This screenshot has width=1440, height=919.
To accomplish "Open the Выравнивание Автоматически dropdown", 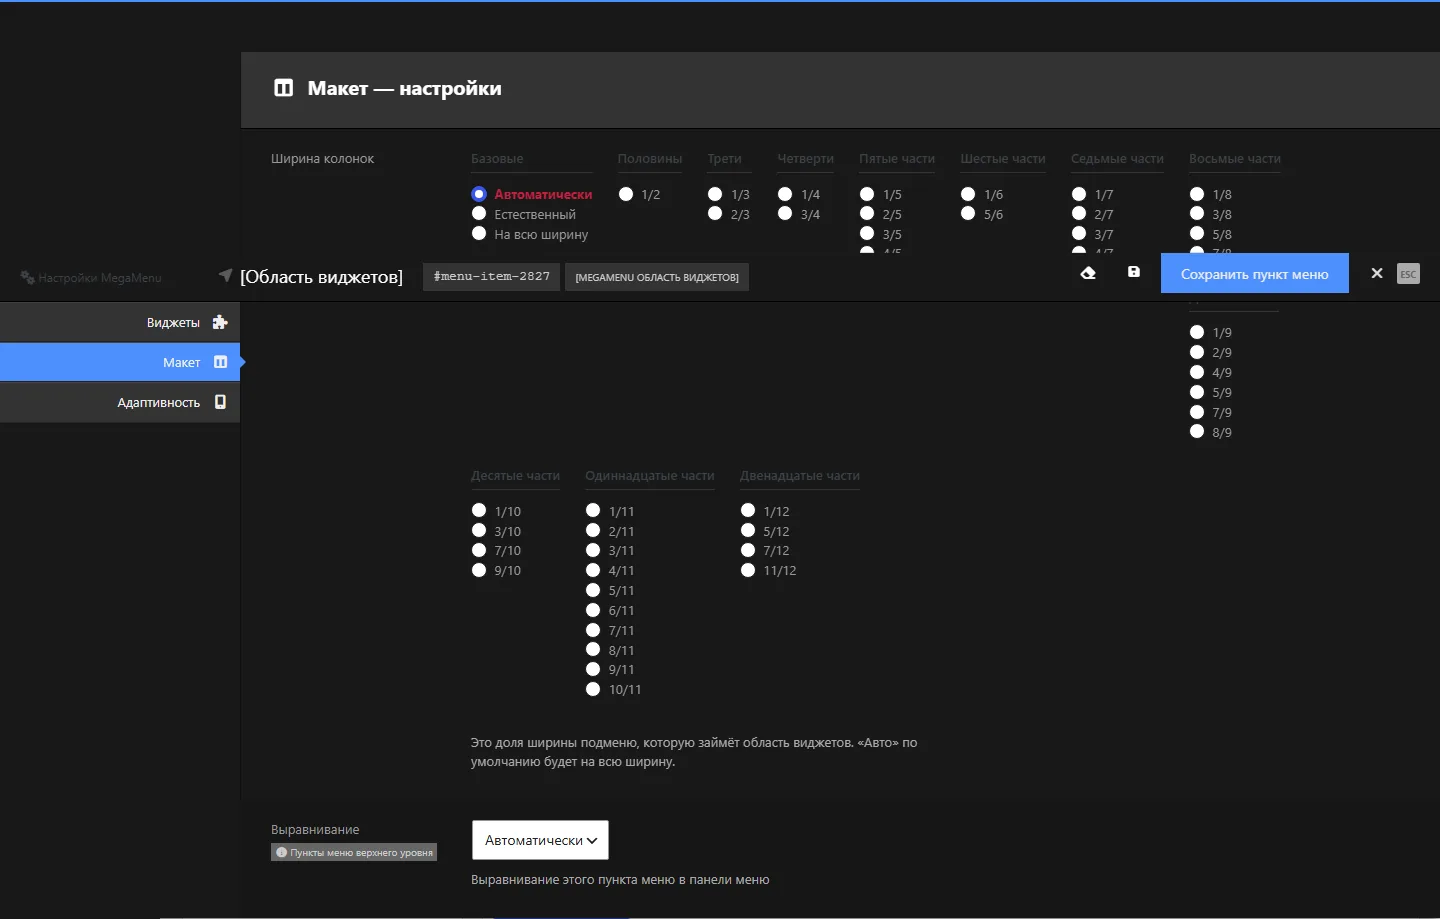I will [x=540, y=840].
